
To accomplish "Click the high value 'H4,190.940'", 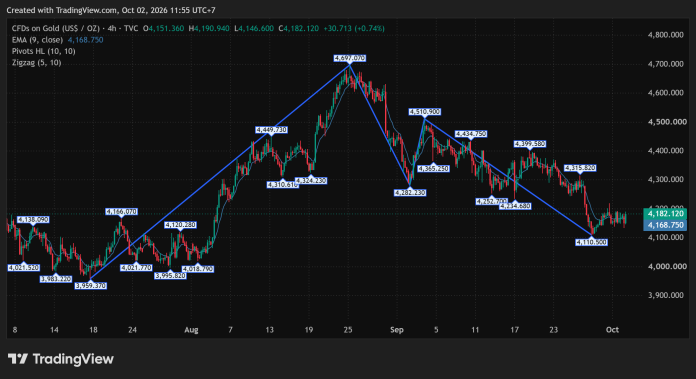I will 209,28.
